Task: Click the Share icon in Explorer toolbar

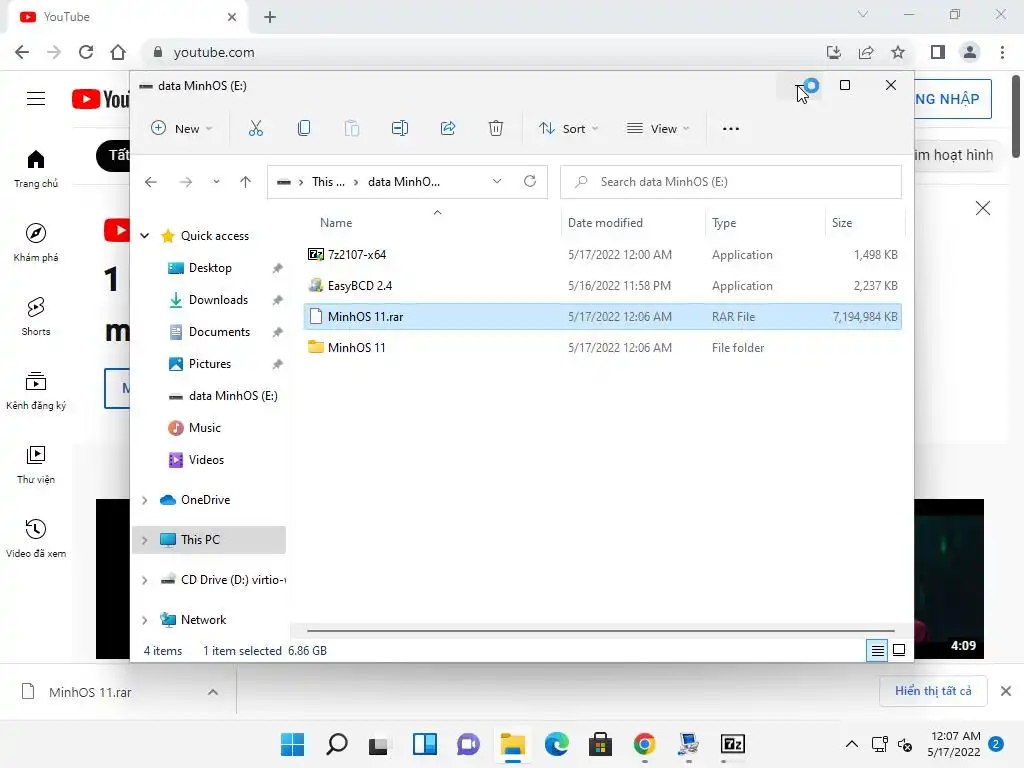Action: (x=448, y=129)
